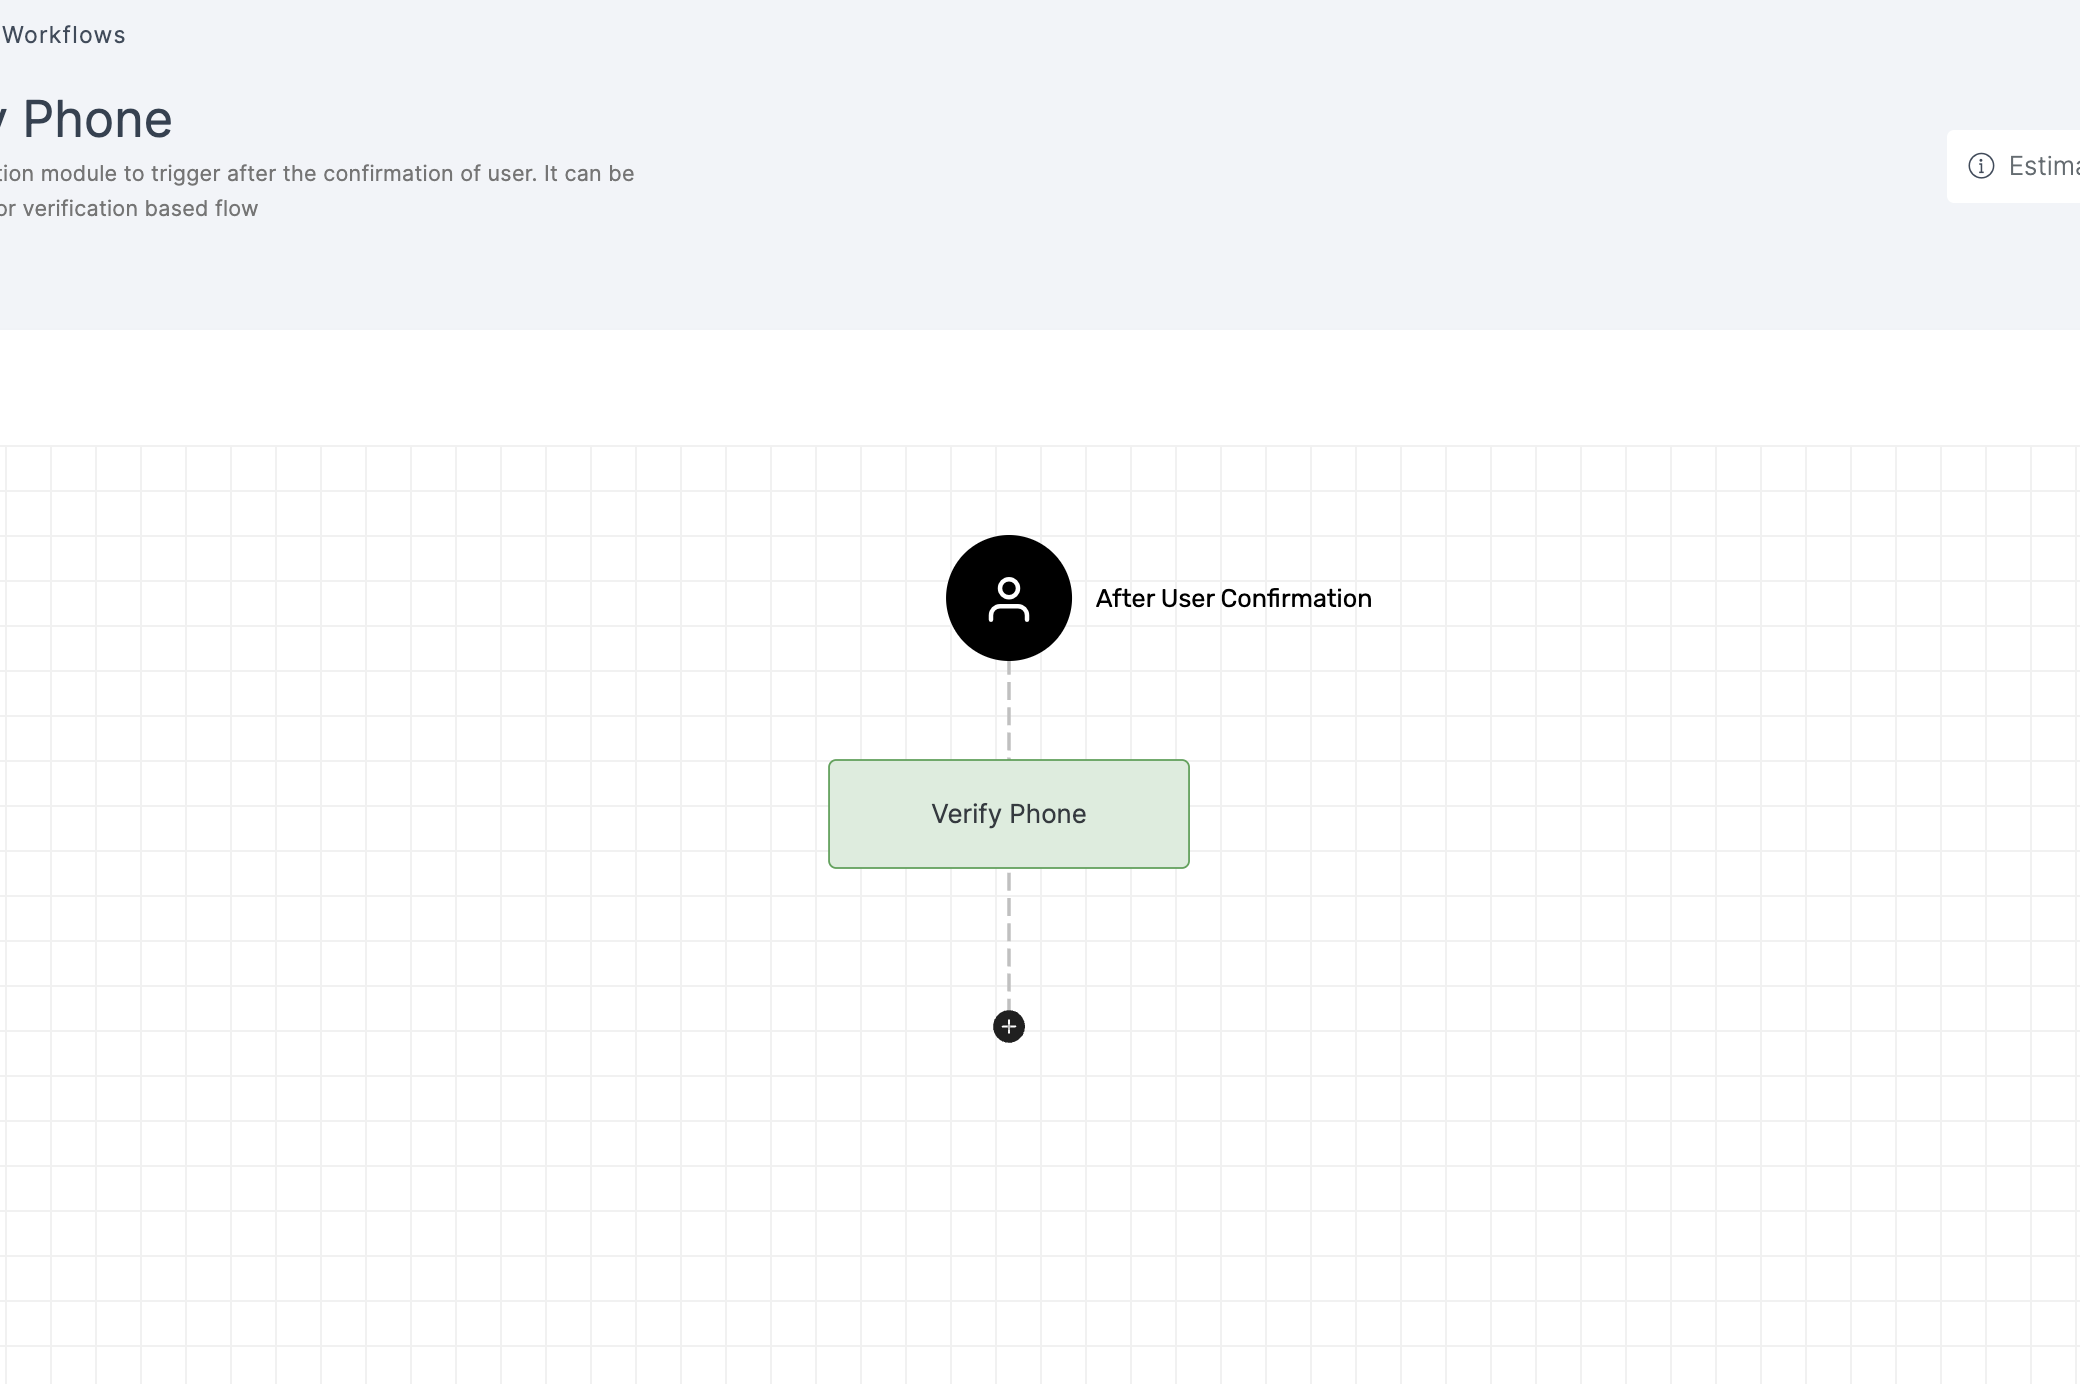
Task: Click the Phone page heading
Action: click(x=86, y=120)
